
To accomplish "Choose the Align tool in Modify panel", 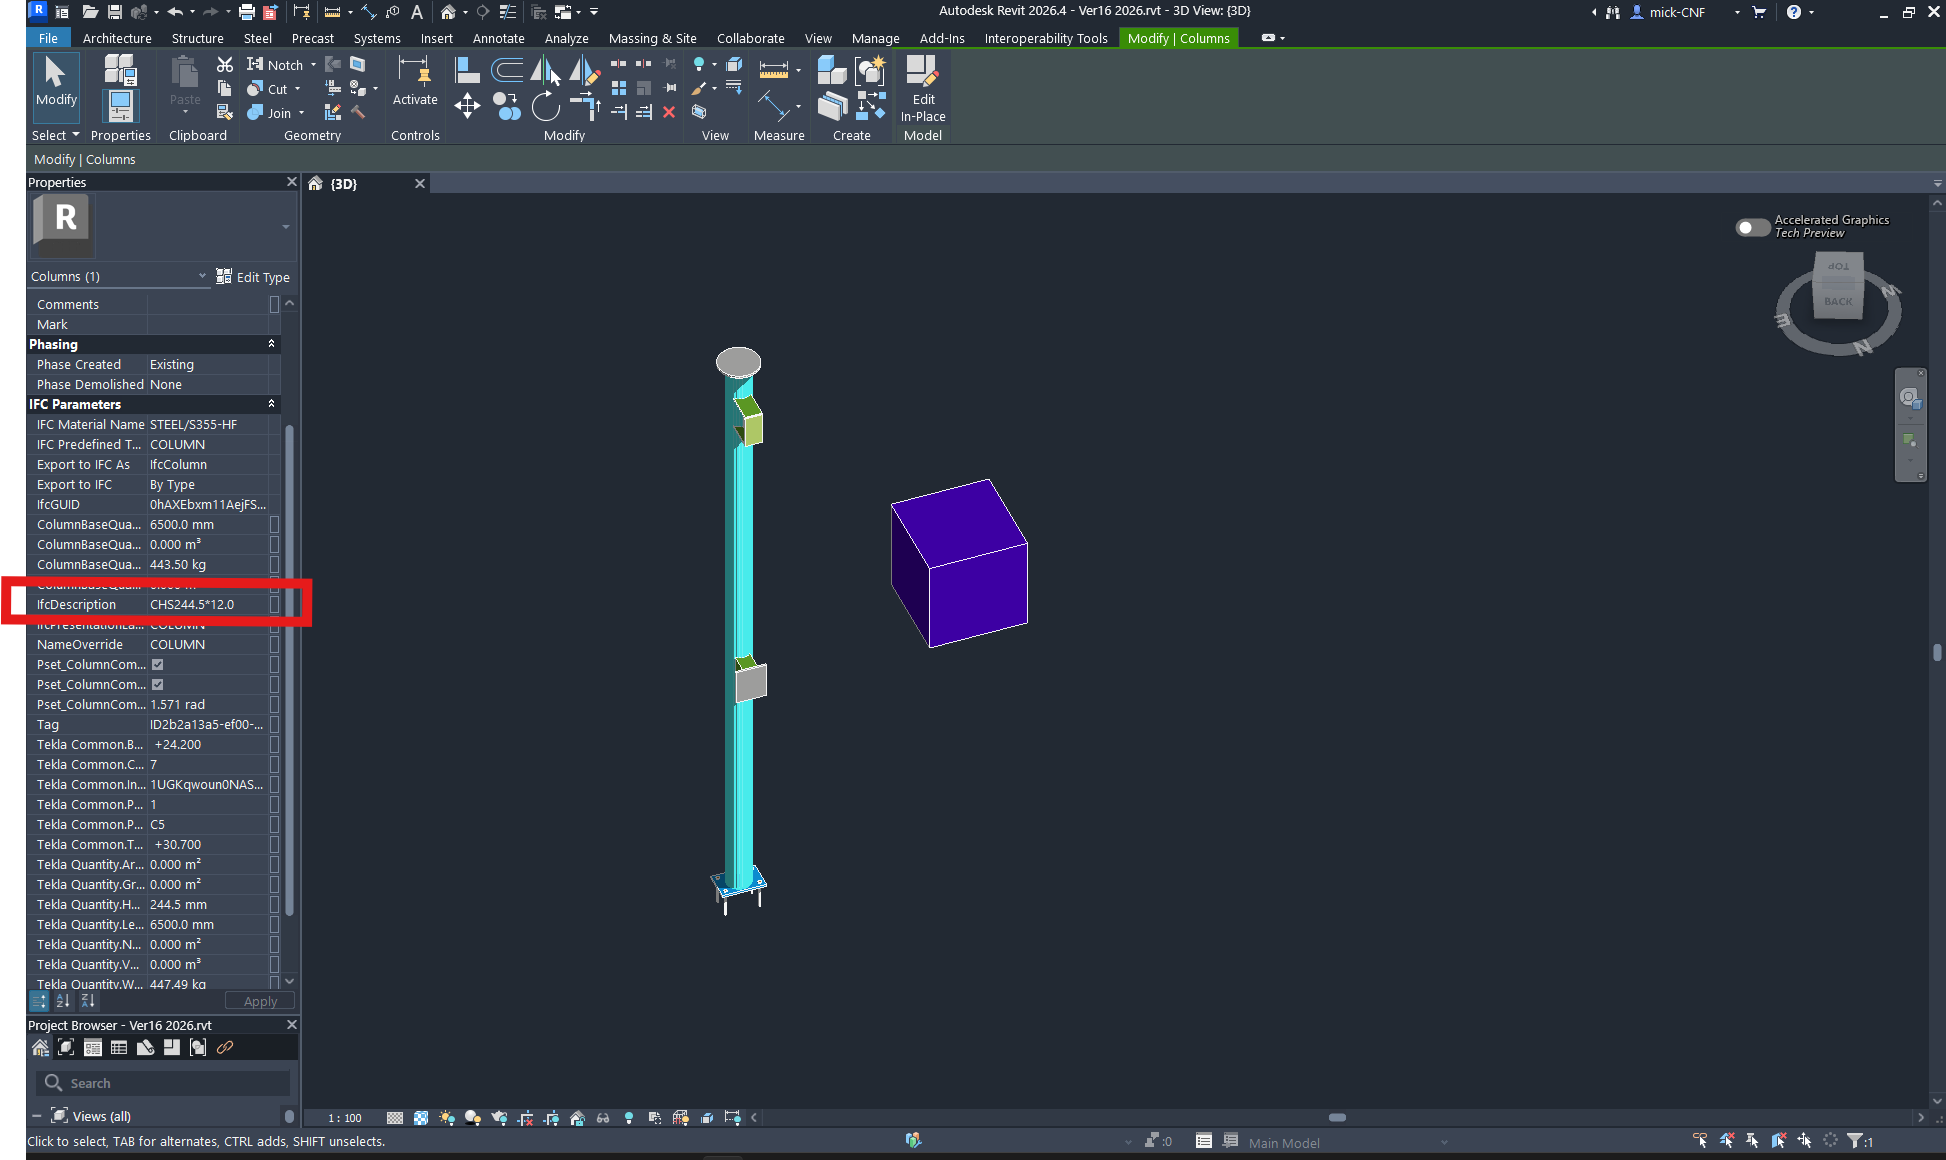I will tap(465, 70).
